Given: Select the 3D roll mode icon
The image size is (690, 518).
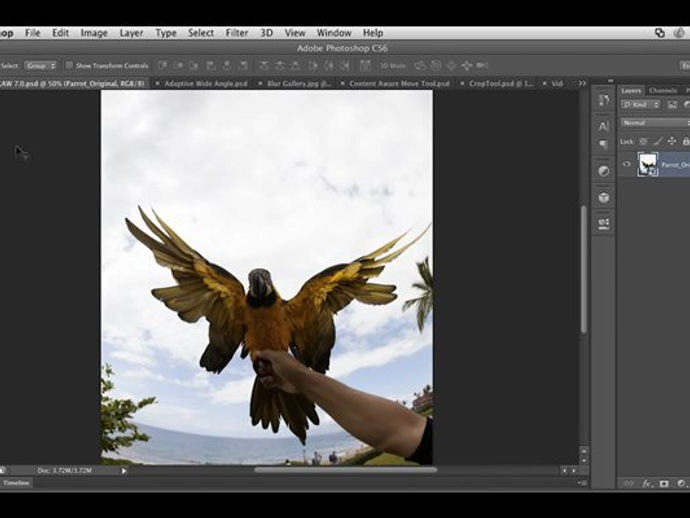Looking at the screenshot, I should 436,66.
